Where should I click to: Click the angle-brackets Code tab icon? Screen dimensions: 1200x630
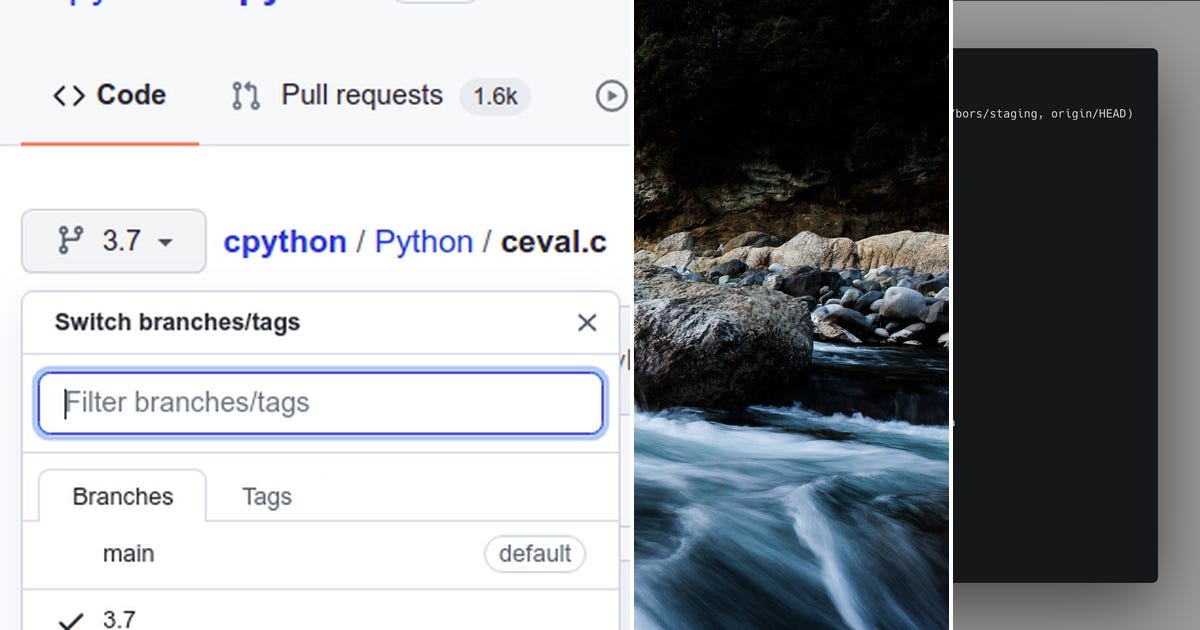click(x=67, y=95)
